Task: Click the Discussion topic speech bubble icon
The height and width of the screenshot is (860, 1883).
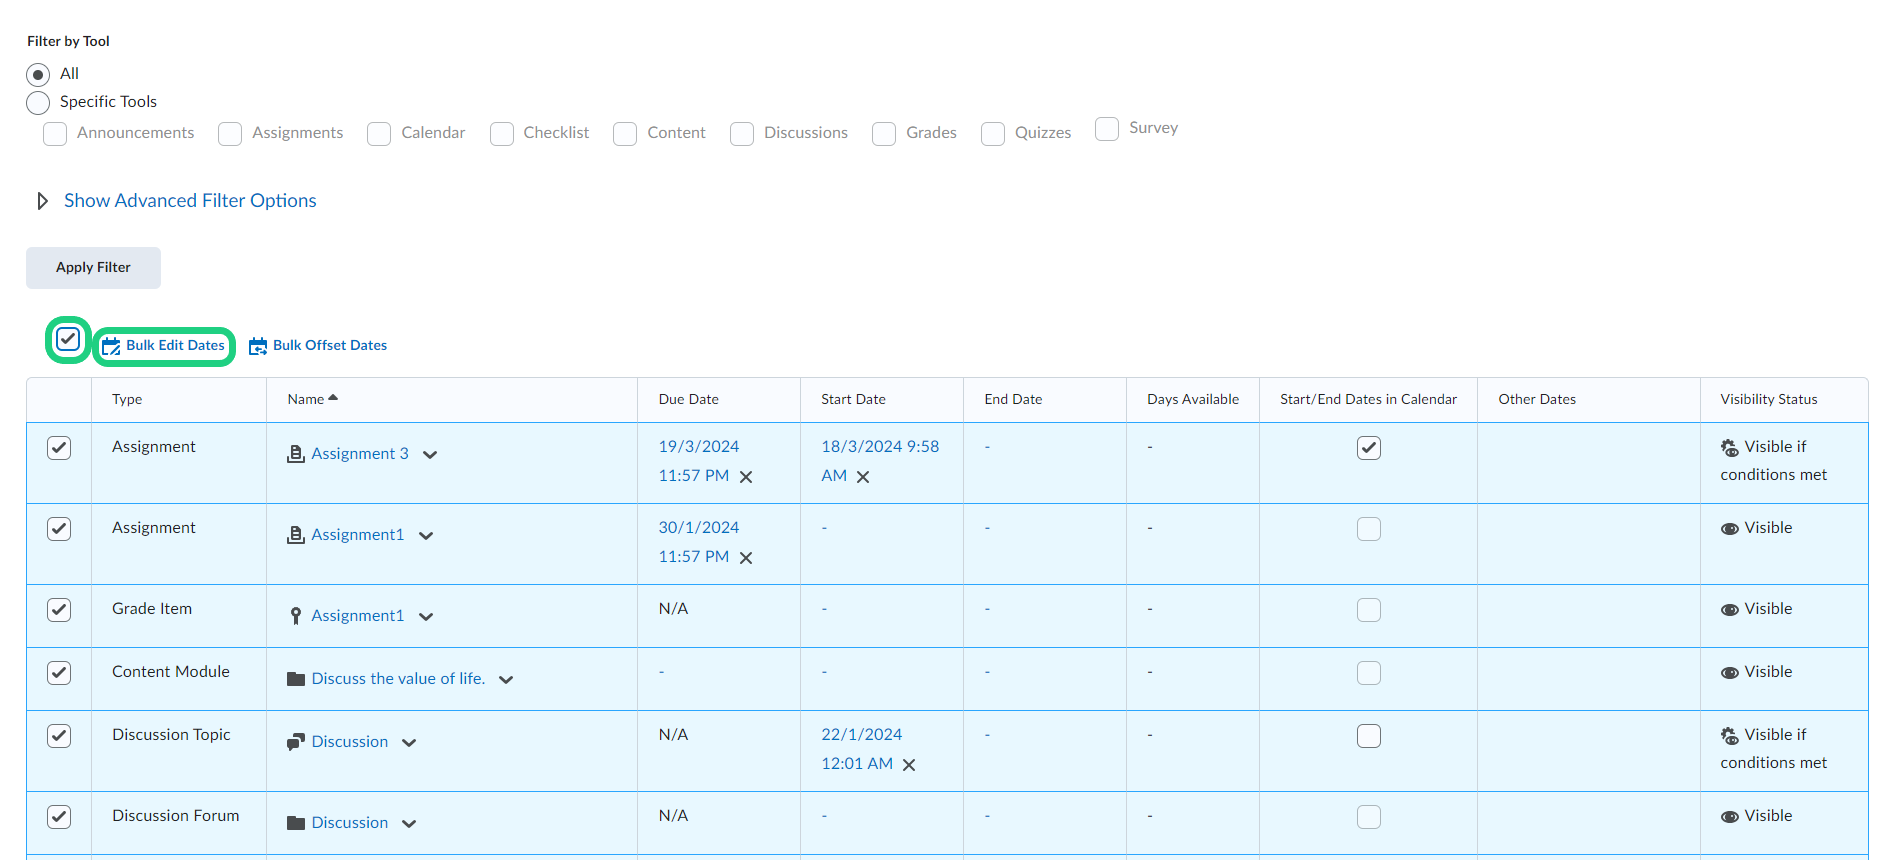Action: point(295,742)
